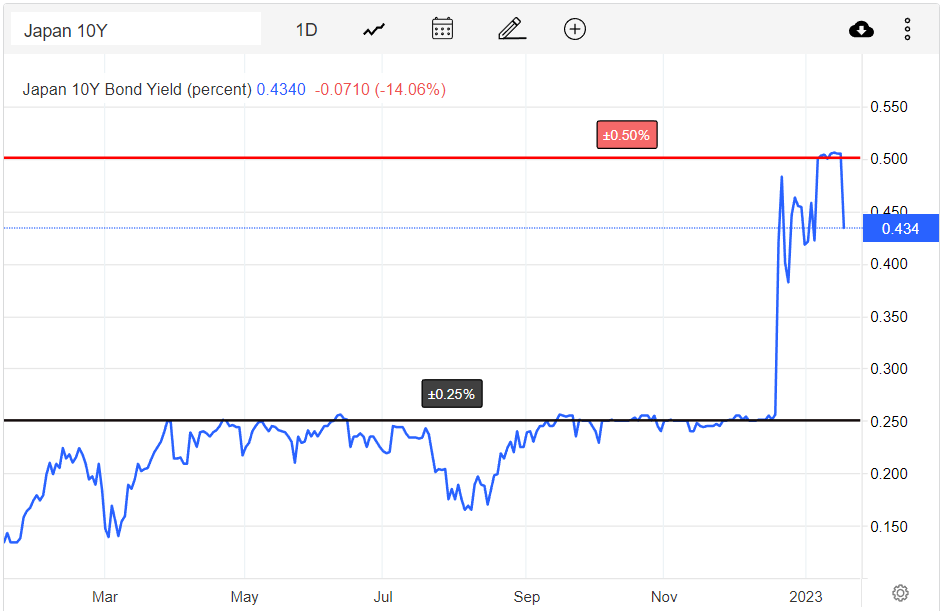Open the chart type line icon
This screenshot has height=611, width=941.
(x=374, y=29)
